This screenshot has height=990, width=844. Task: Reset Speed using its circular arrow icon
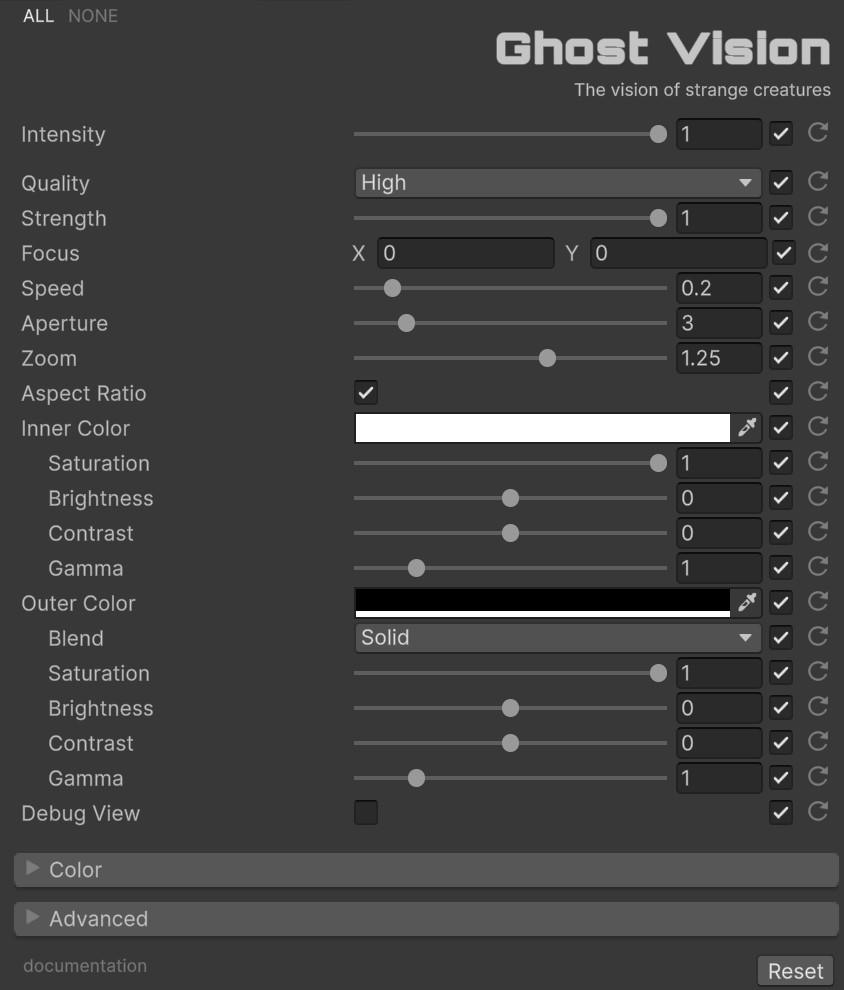(817, 286)
